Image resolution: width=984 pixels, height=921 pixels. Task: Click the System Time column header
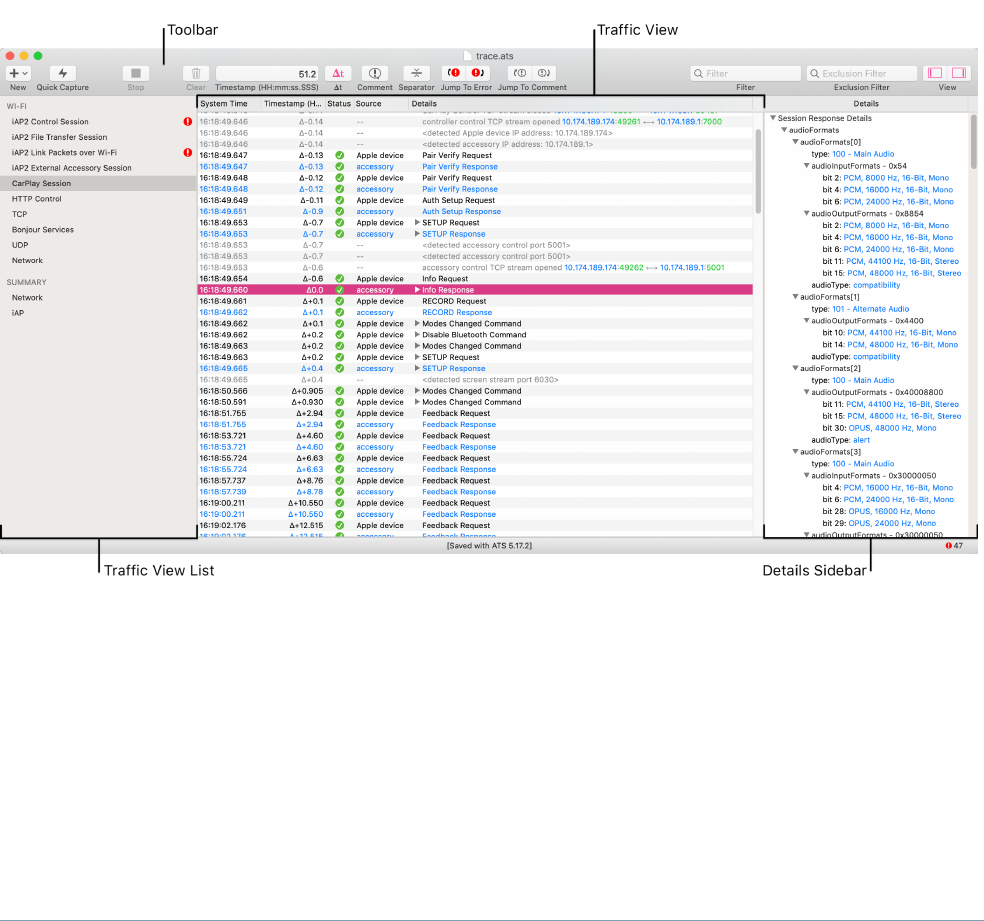pos(224,103)
